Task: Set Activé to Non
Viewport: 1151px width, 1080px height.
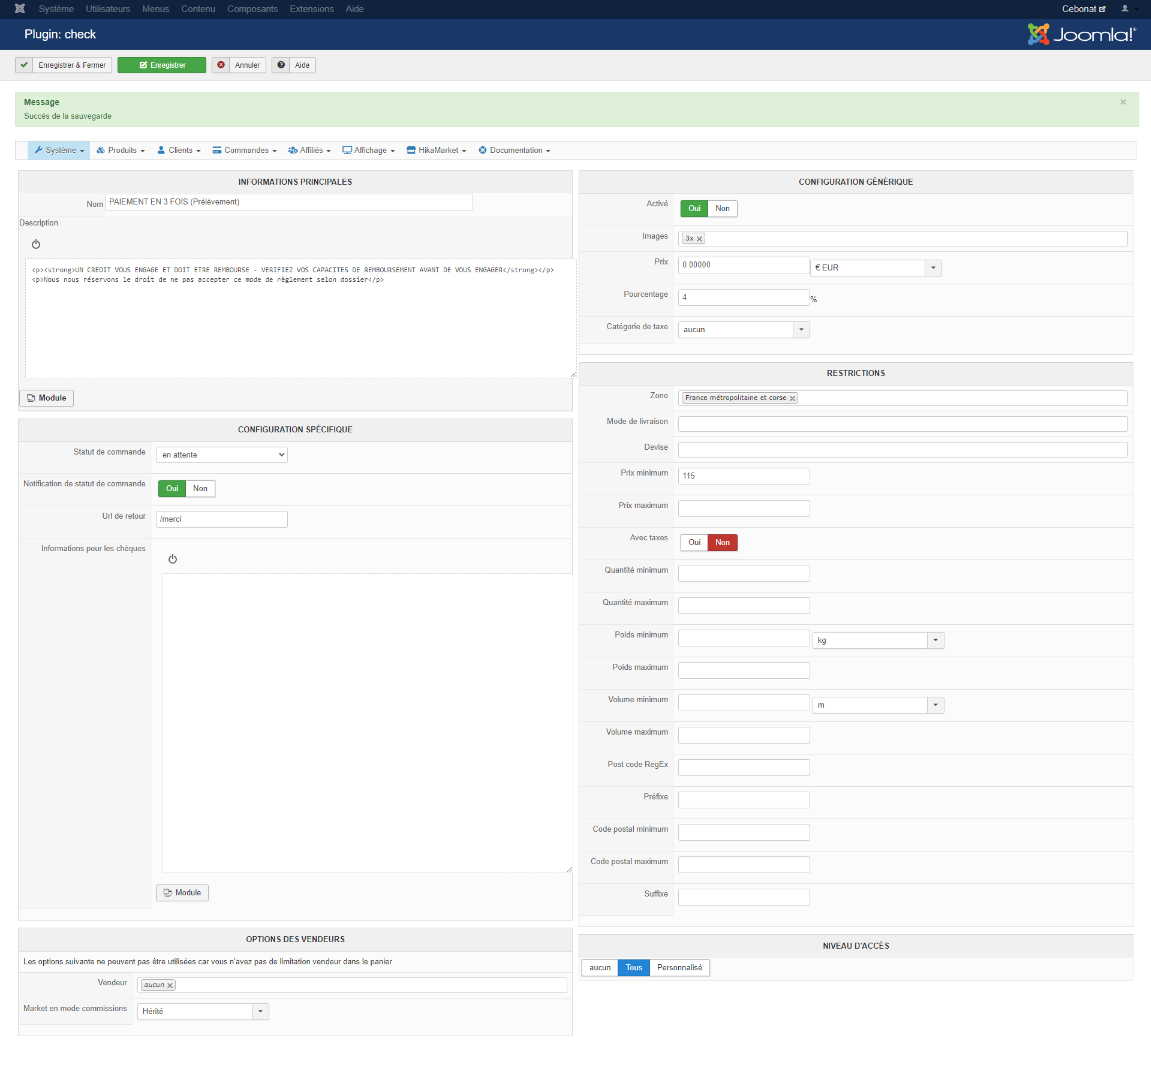Action: click(x=722, y=209)
